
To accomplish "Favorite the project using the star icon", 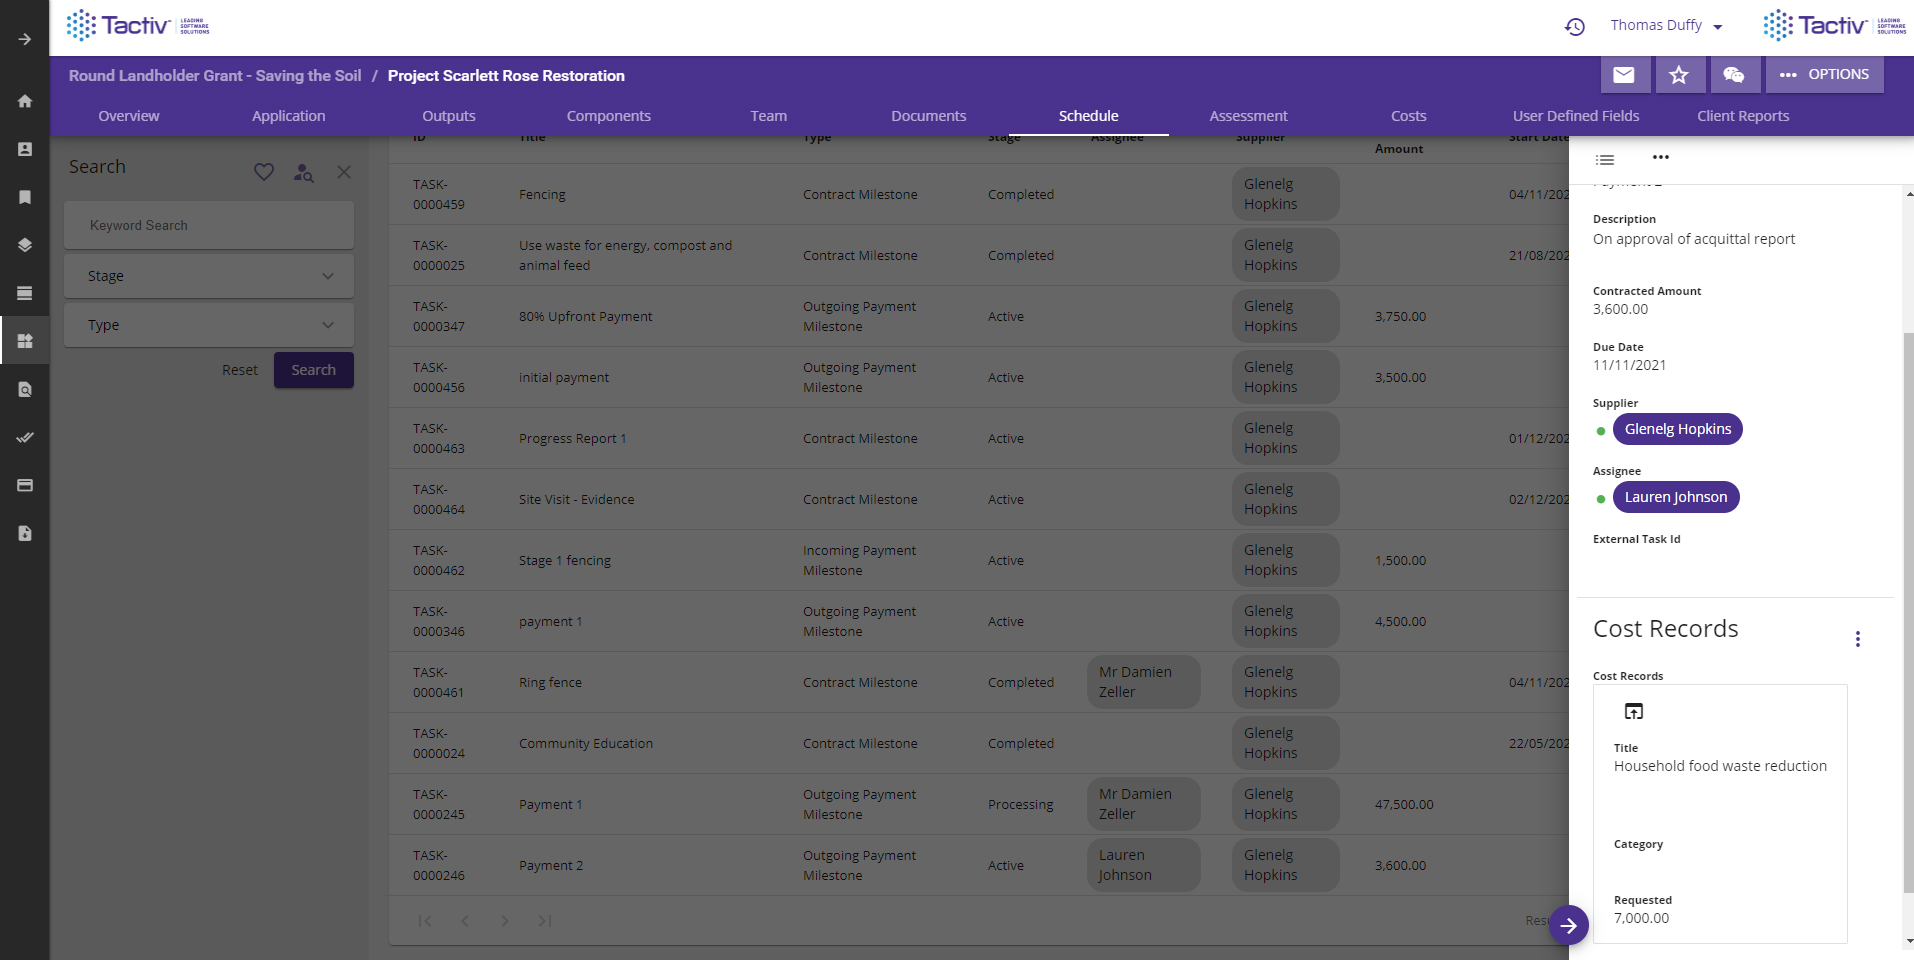I will 1679,74.
